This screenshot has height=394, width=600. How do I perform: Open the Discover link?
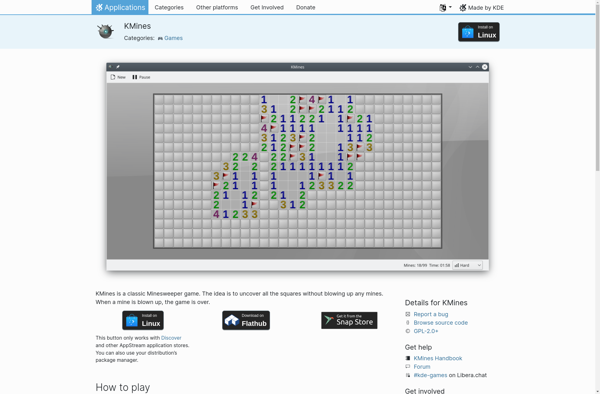[x=171, y=338]
